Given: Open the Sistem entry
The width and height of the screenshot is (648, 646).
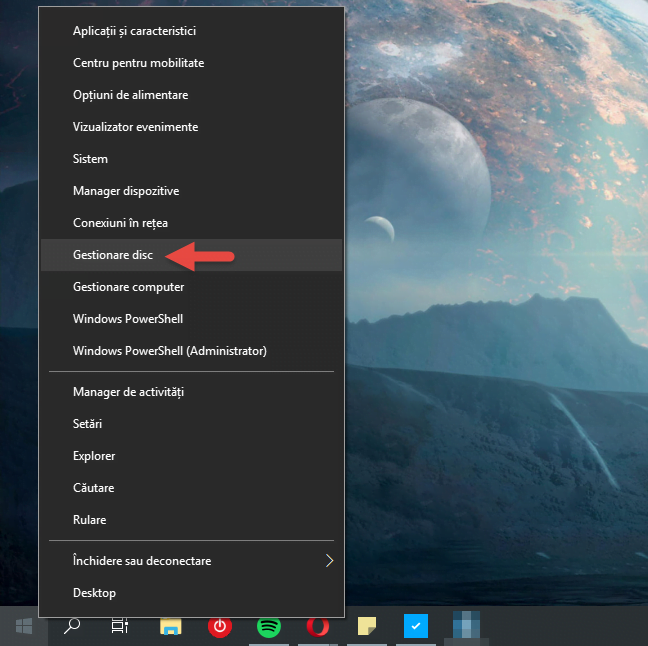Looking at the screenshot, I should tap(191, 159).
